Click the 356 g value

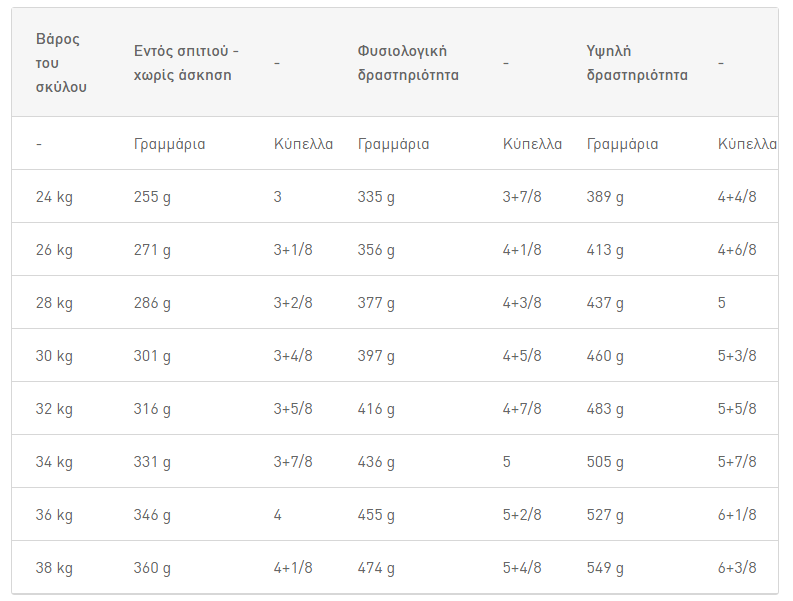tap(376, 250)
